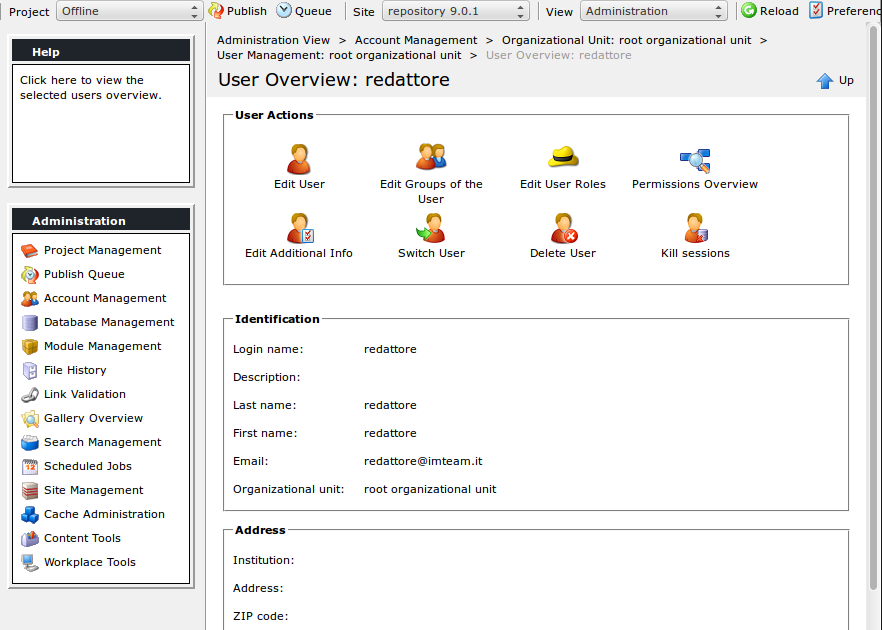Screen dimensions: 882x630
Task: Click the Help panel text
Action: click(91, 88)
